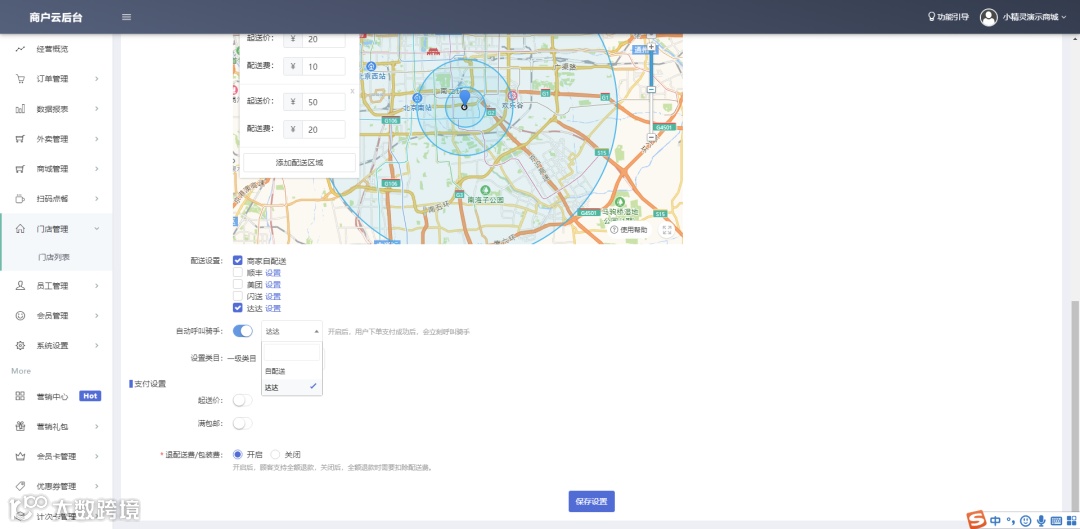Image resolution: width=1080 pixels, height=529 pixels.
Task: Open 经营概况 from its chart icon
Action: click(x=21, y=49)
